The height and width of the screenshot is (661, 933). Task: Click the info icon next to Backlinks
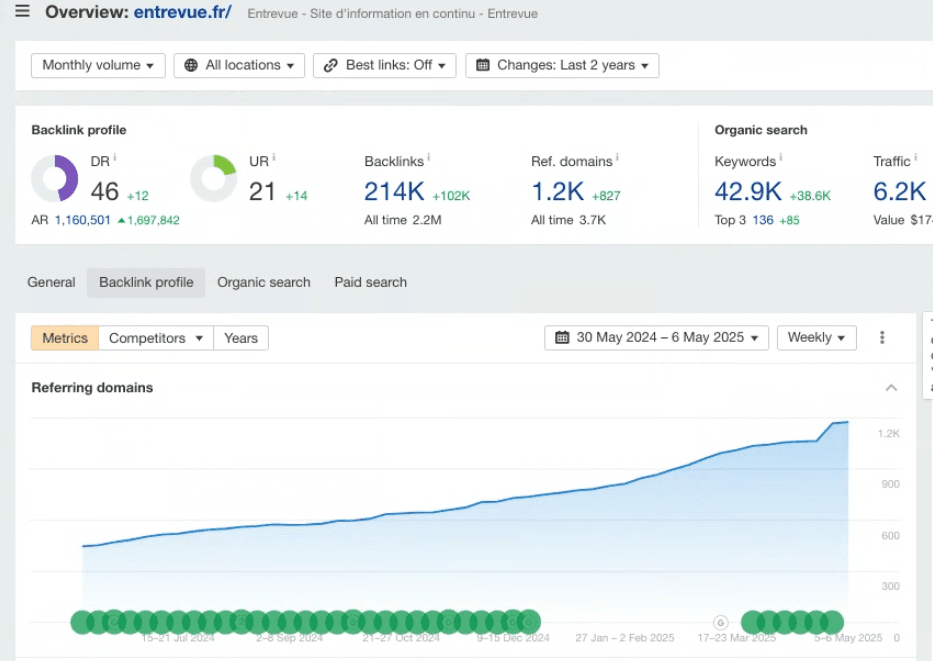(x=429, y=158)
